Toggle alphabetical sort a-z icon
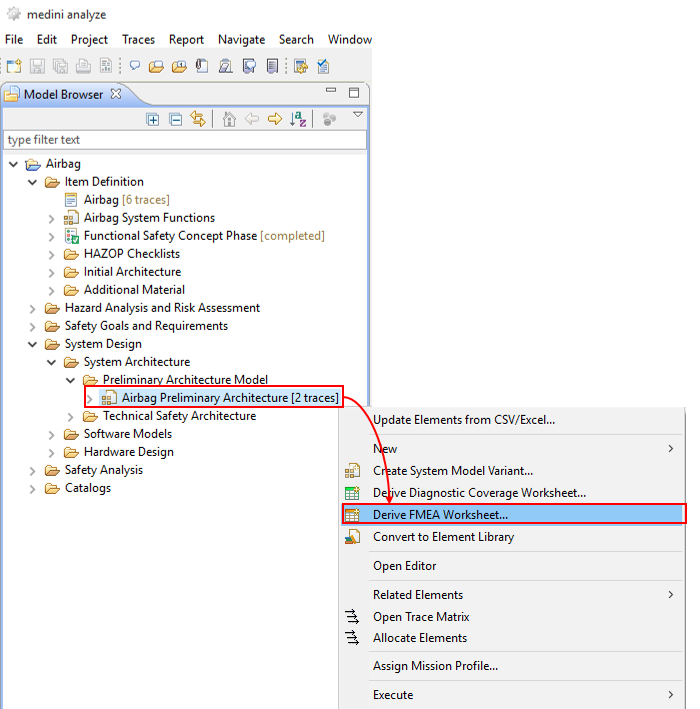700x709 pixels. point(298,119)
